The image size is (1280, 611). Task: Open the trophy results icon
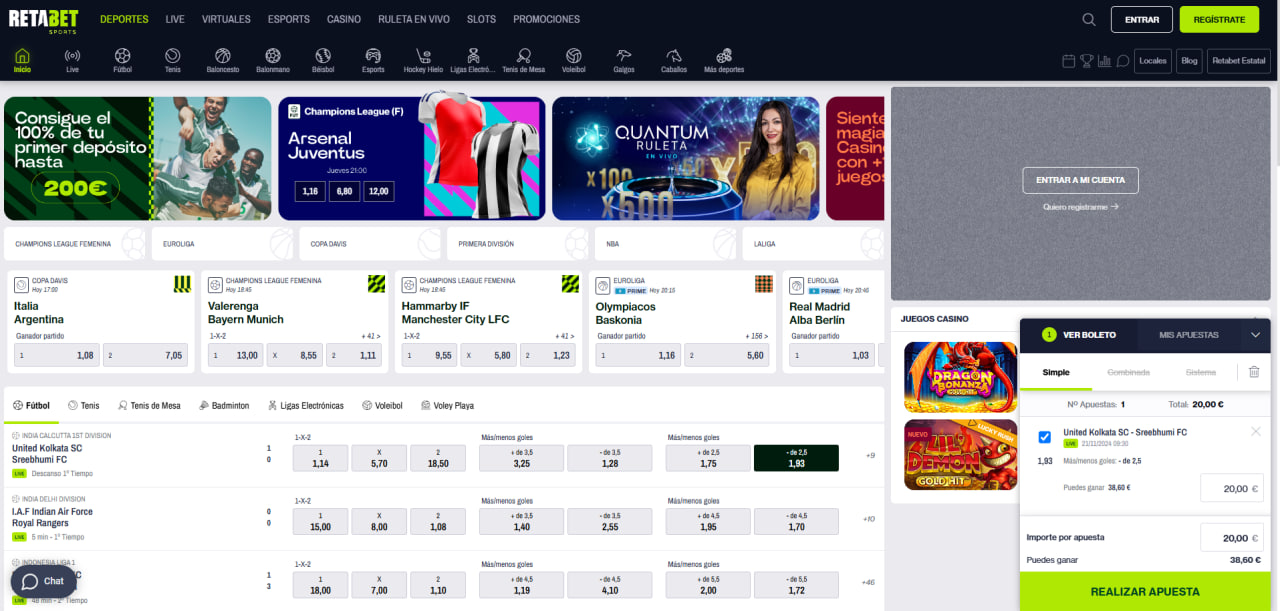click(1087, 61)
